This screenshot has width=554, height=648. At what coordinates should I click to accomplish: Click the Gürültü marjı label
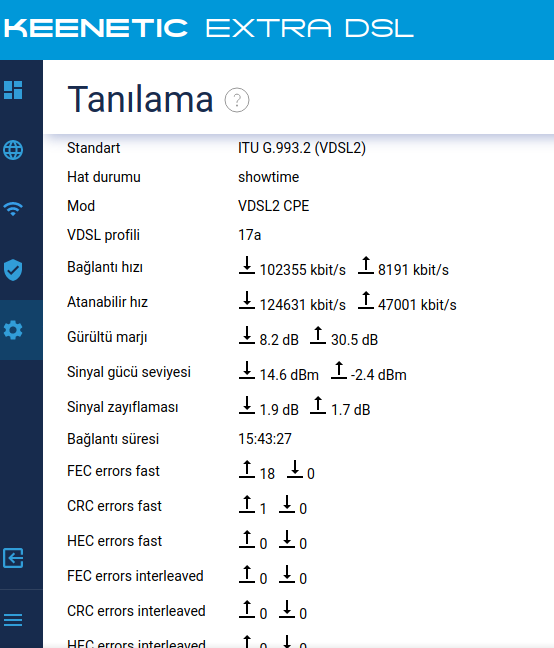pyautogui.click(x=107, y=337)
